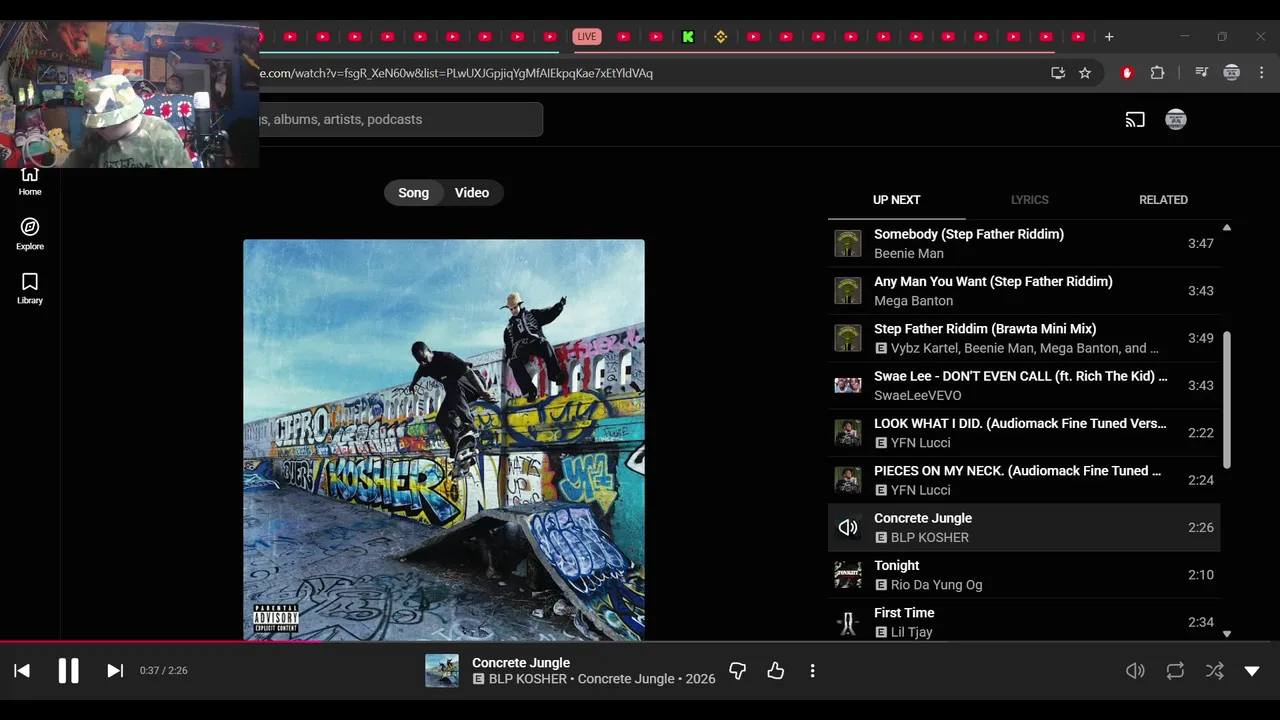Click the volume speaker icon in player bar
The height and width of the screenshot is (720, 1280).
(x=1135, y=671)
